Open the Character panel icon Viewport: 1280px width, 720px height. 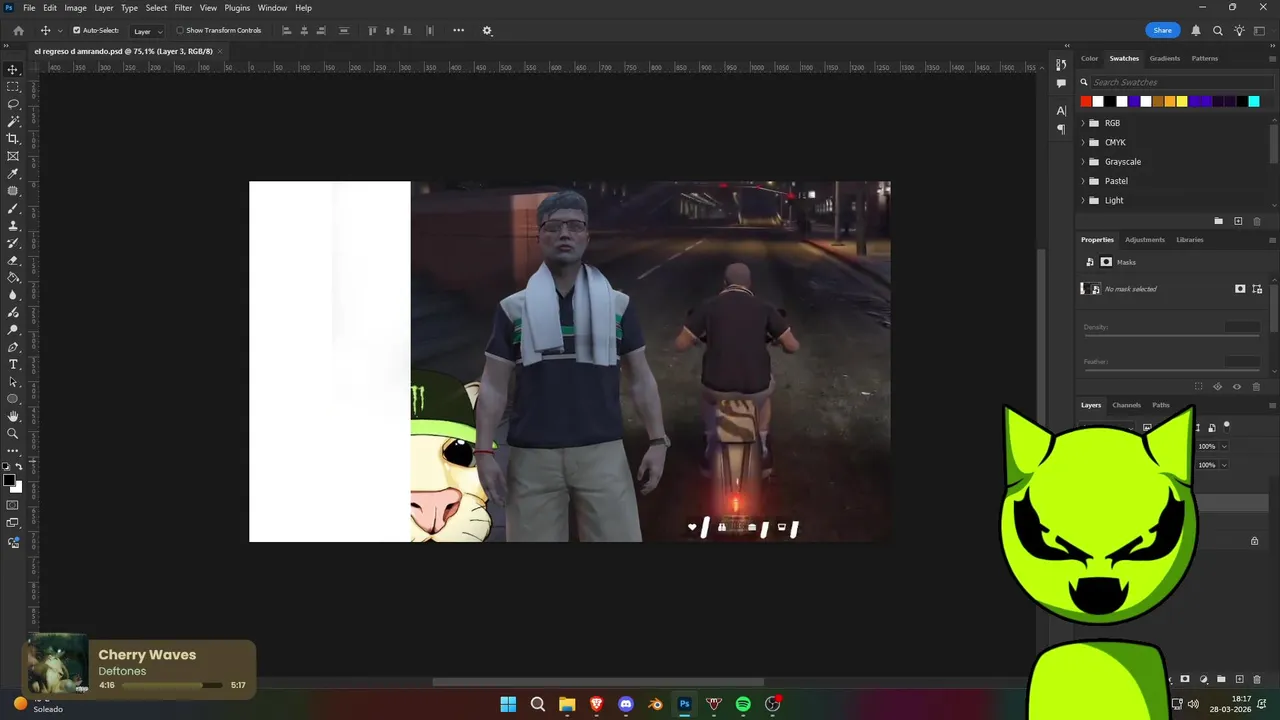tap(1061, 111)
